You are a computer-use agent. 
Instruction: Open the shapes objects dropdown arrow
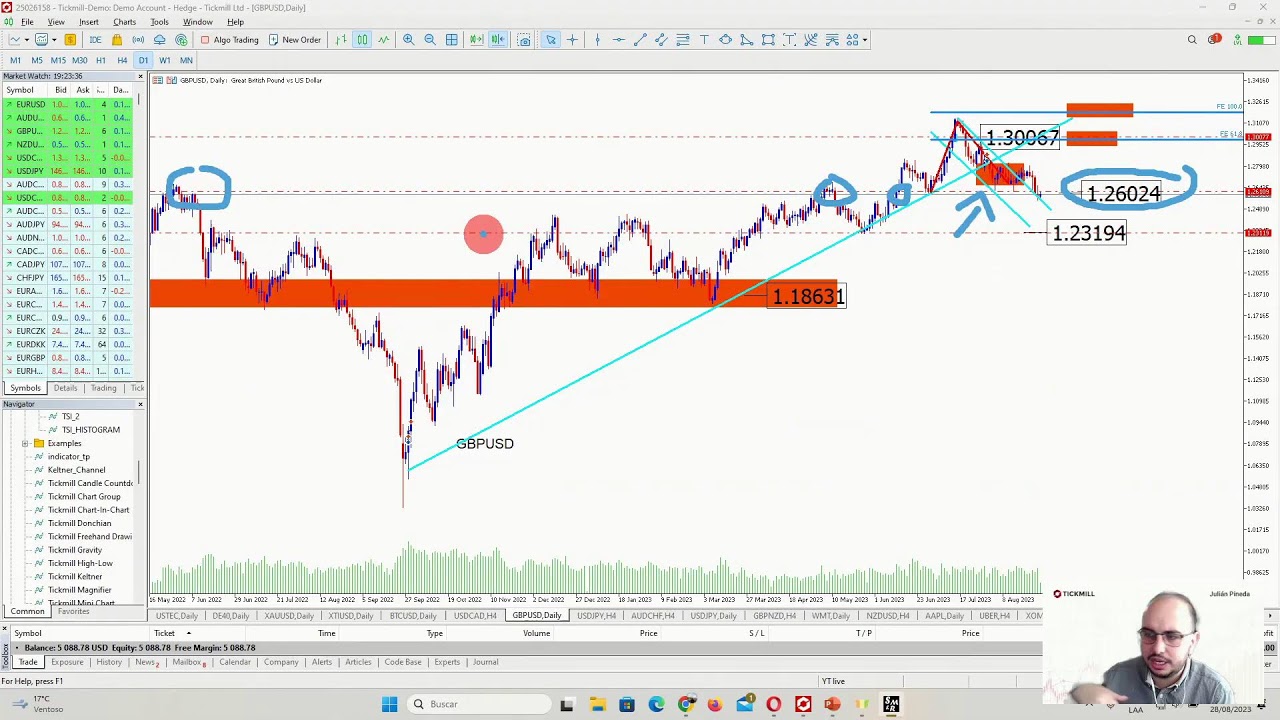(865, 40)
